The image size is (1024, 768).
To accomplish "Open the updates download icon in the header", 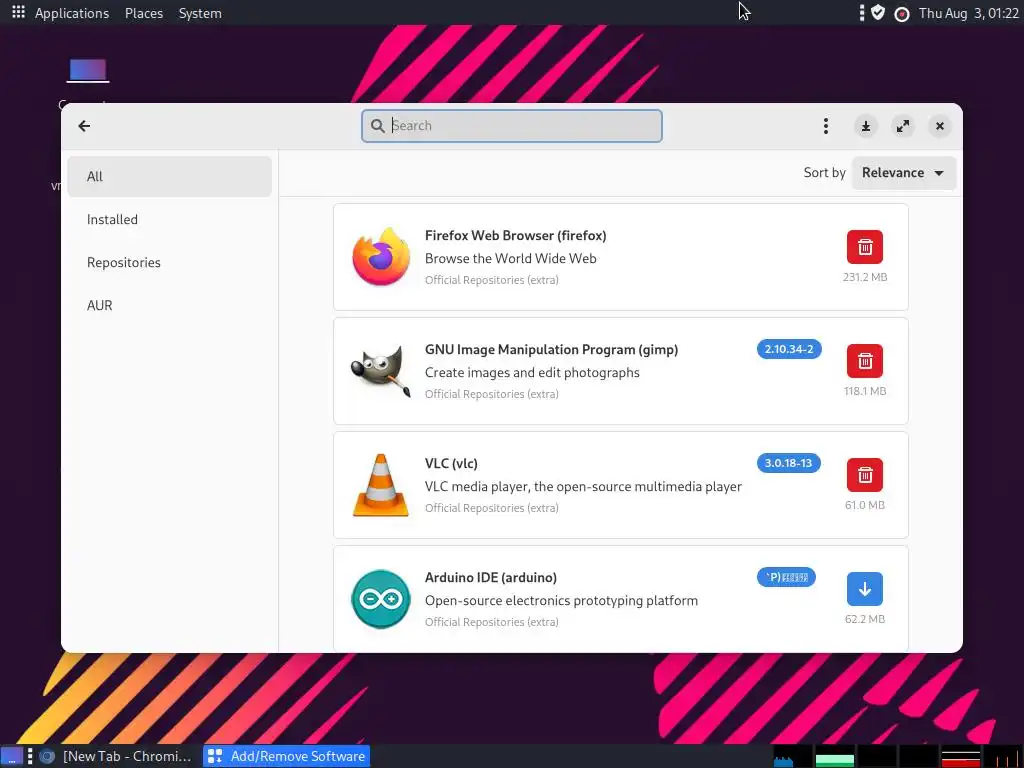I will (866, 126).
